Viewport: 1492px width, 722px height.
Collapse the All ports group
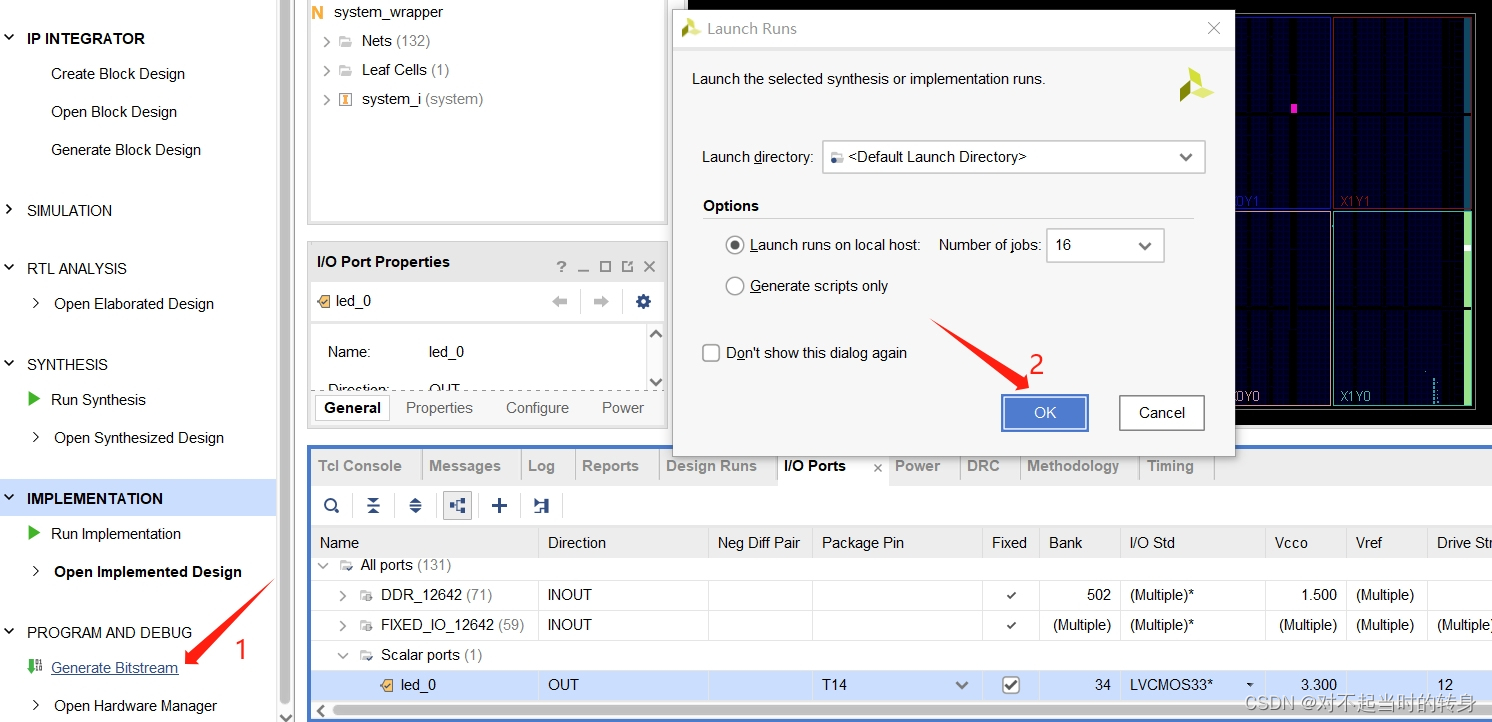(323, 565)
